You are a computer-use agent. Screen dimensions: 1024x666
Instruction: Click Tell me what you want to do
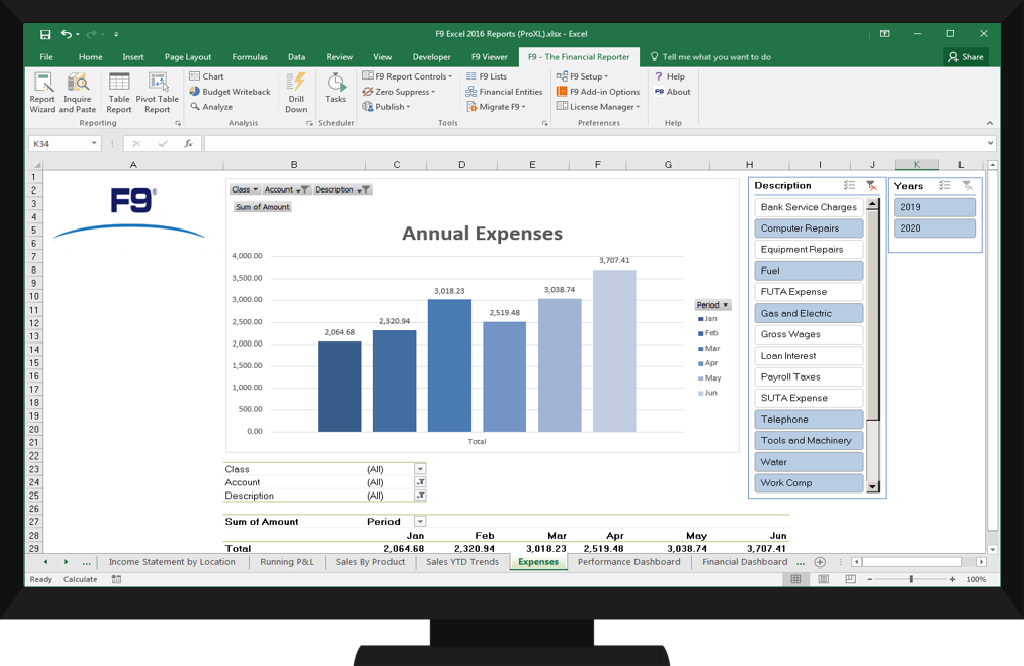click(x=711, y=57)
